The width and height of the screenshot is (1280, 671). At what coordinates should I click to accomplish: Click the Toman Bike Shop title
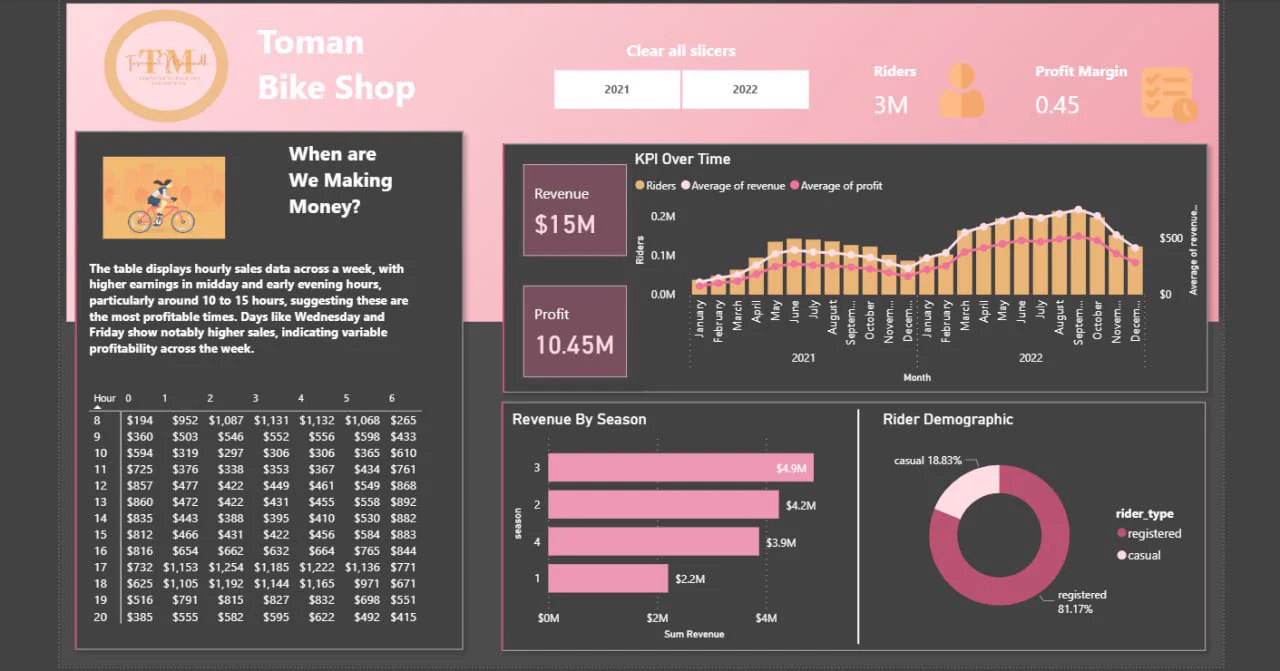pos(336,65)
